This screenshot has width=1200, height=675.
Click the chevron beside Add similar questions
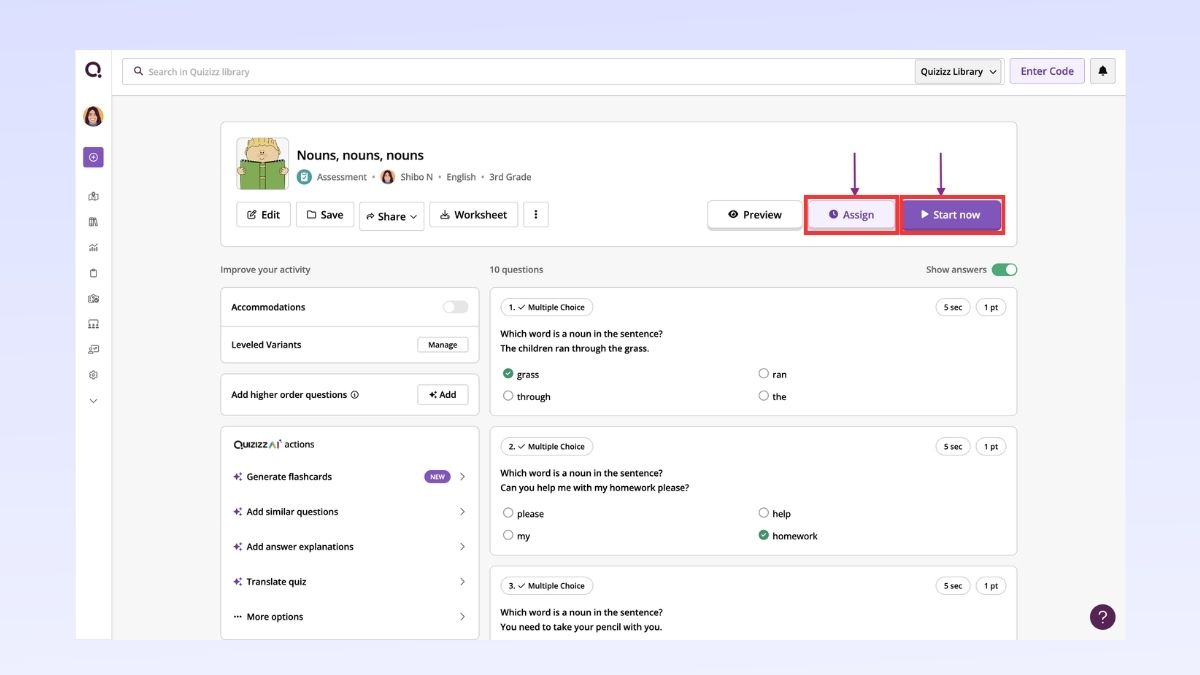pos(462,512)
